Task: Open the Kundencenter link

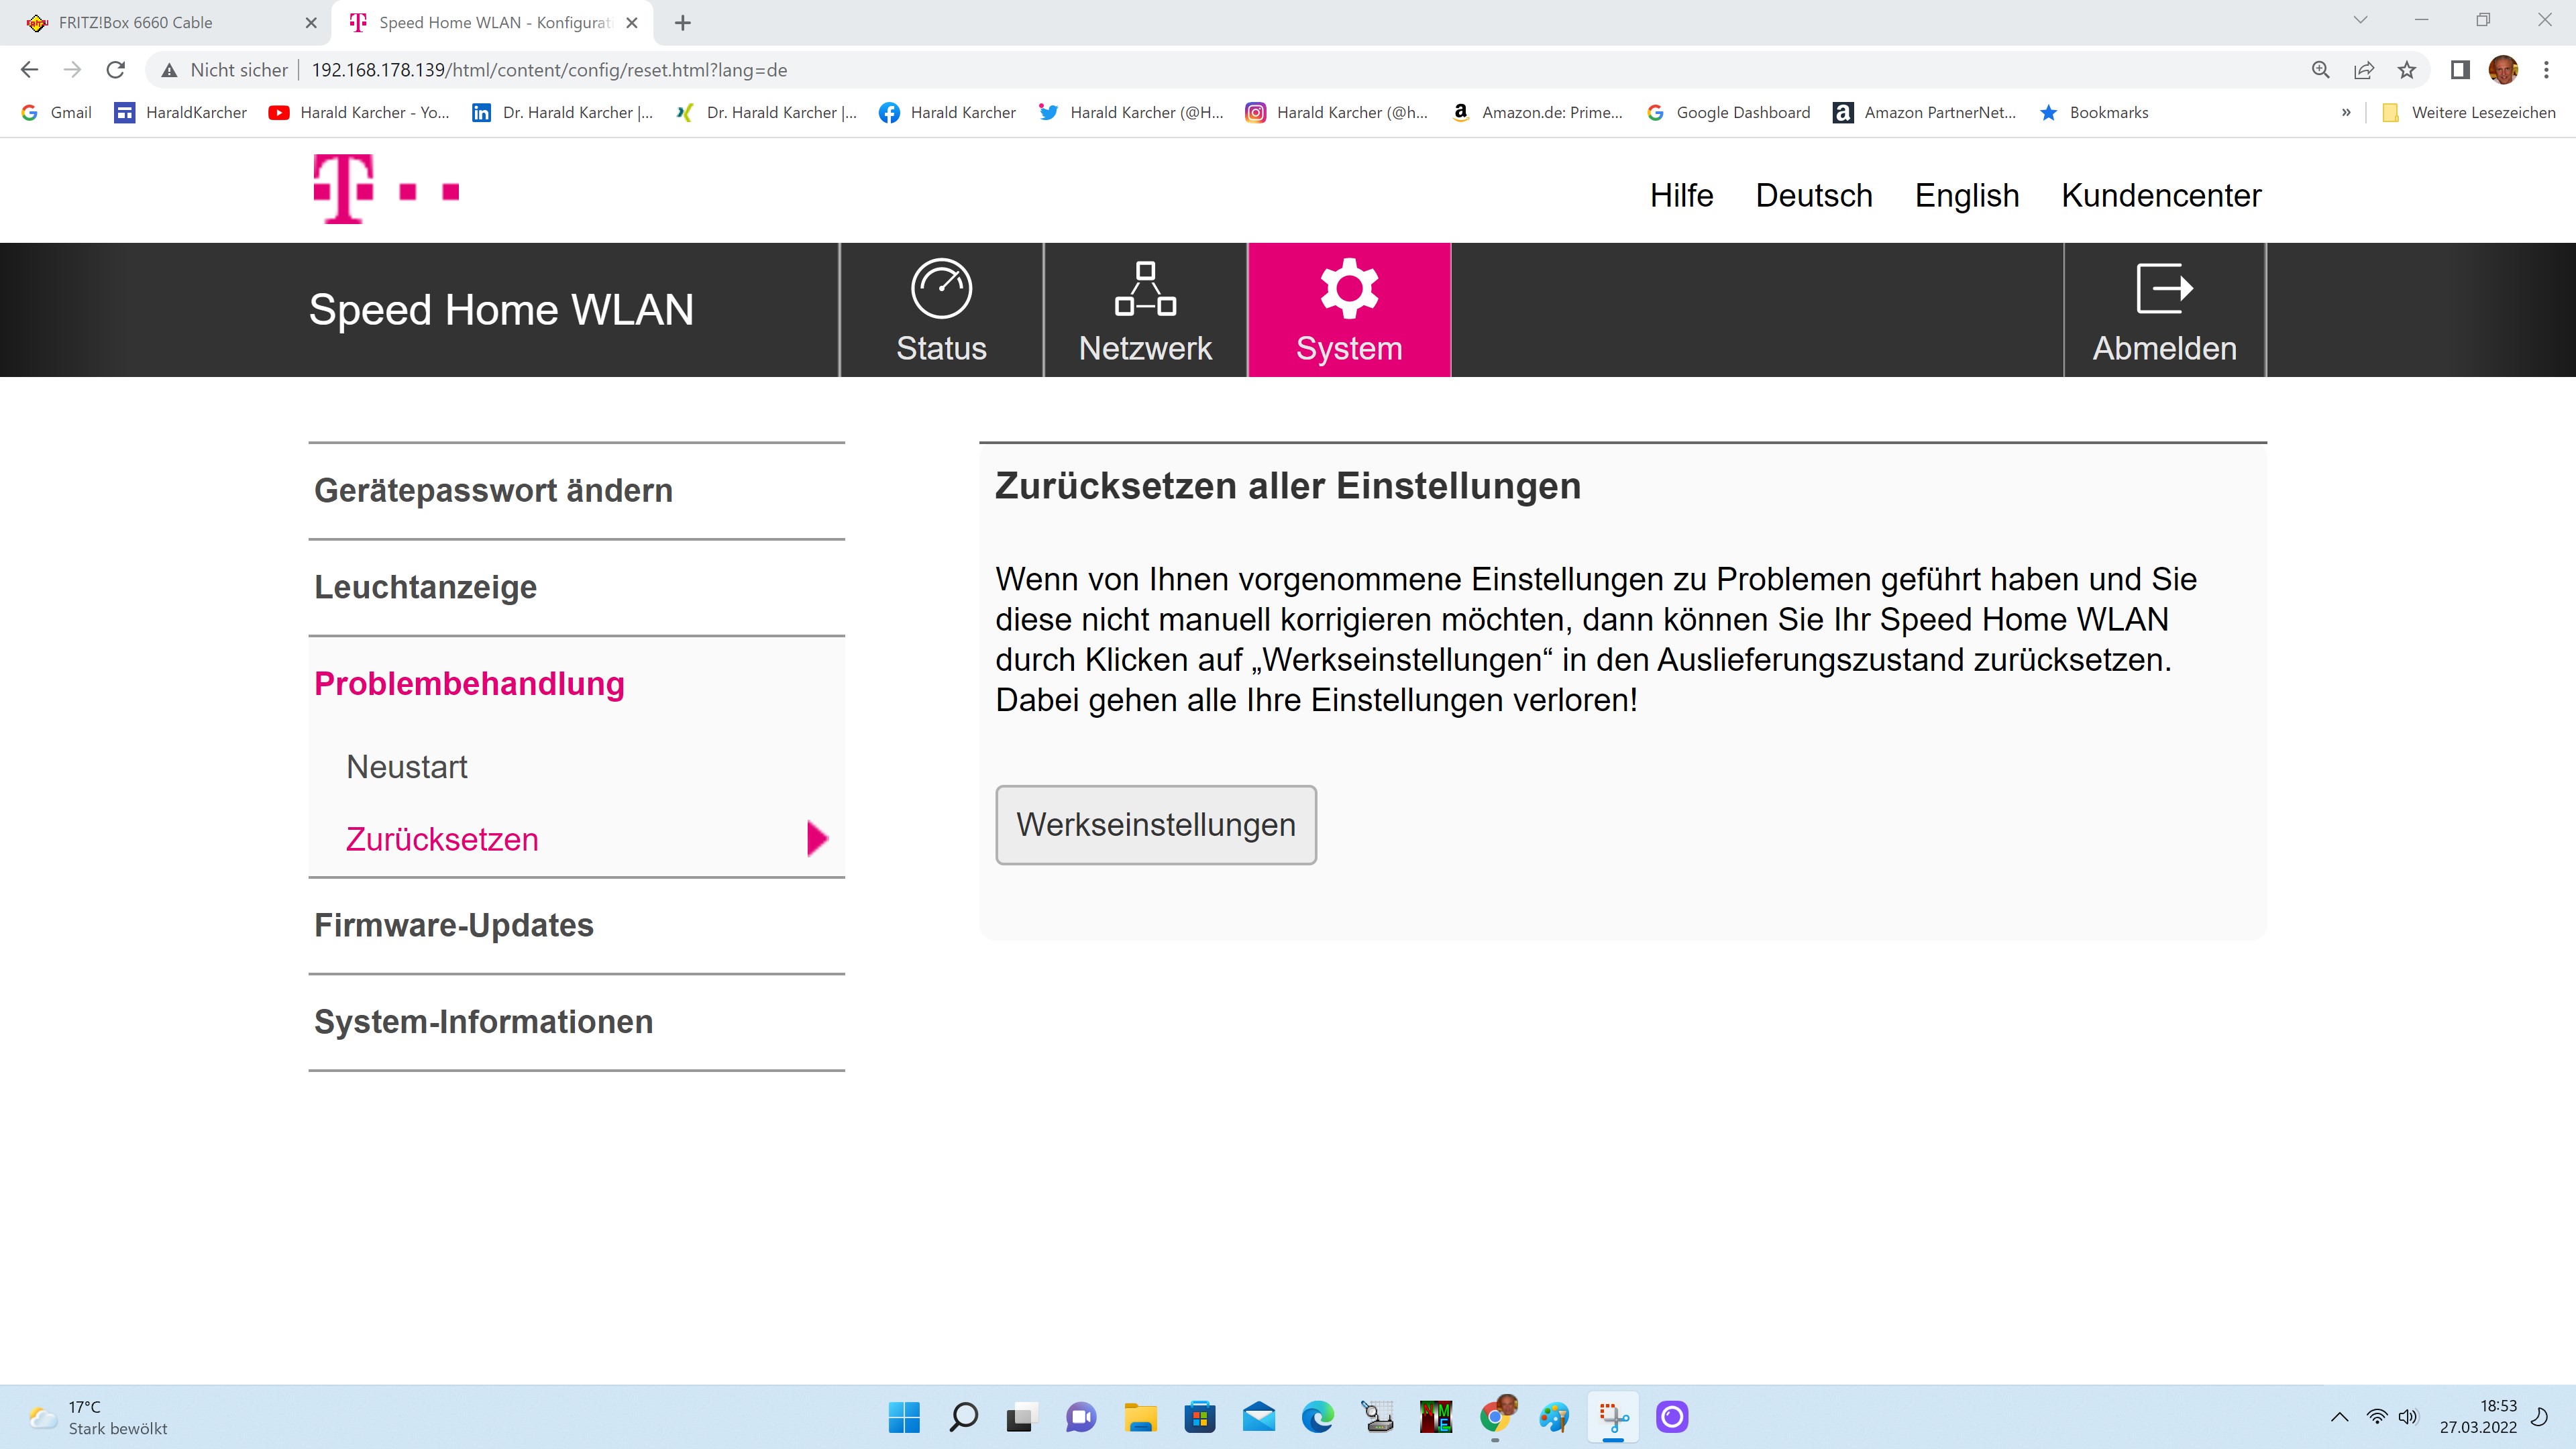Action: click(x=2161, y=196)
